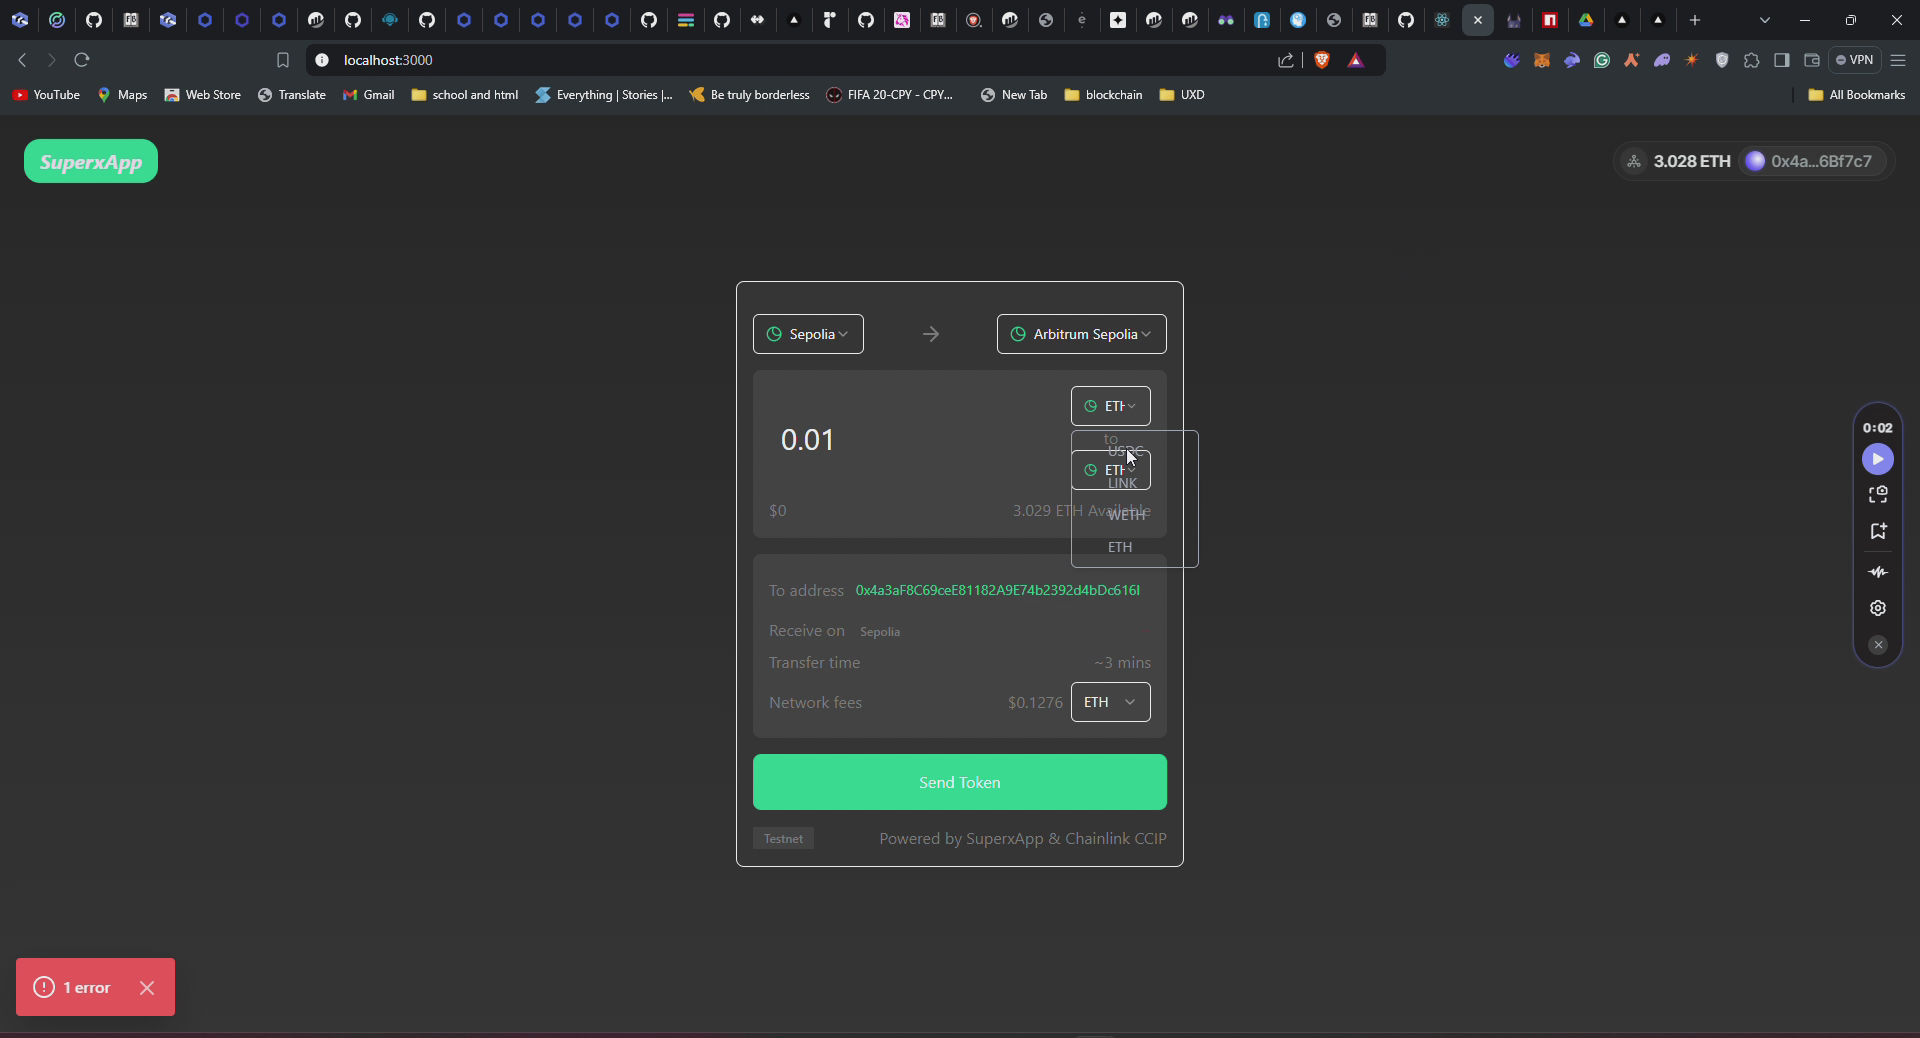Open the school and html bookmark folder
This screenshot has height=1038, width=1920.
(x=465, y=95)
